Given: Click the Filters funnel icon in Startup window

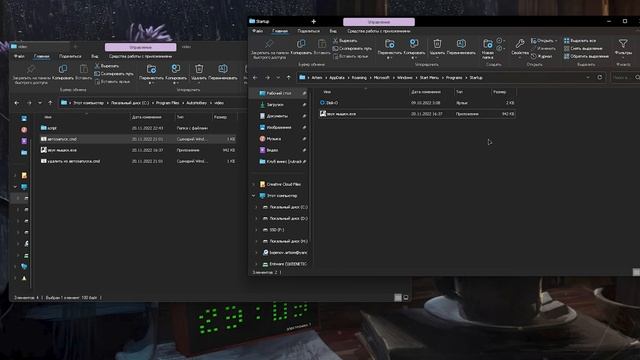Looking at the screenshot, I should 623,43.
